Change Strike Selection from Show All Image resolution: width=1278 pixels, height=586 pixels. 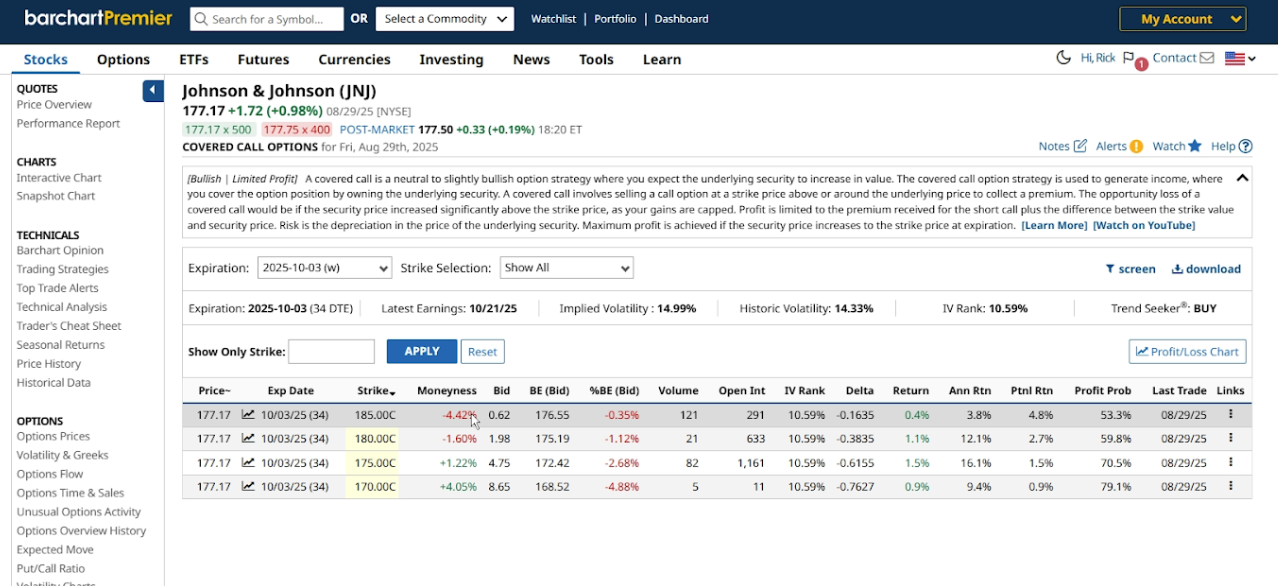pyautogui.click(x=566, y=267)
